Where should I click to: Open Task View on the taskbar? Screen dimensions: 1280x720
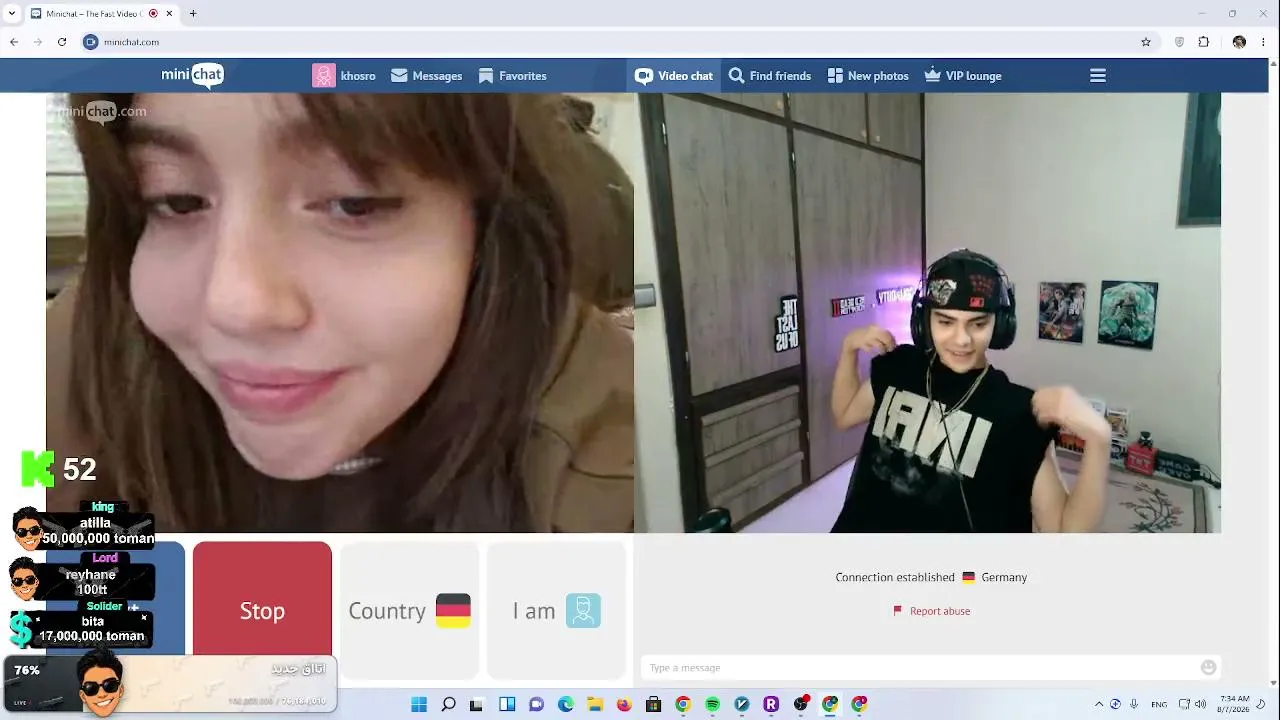[x=477, y=704]
